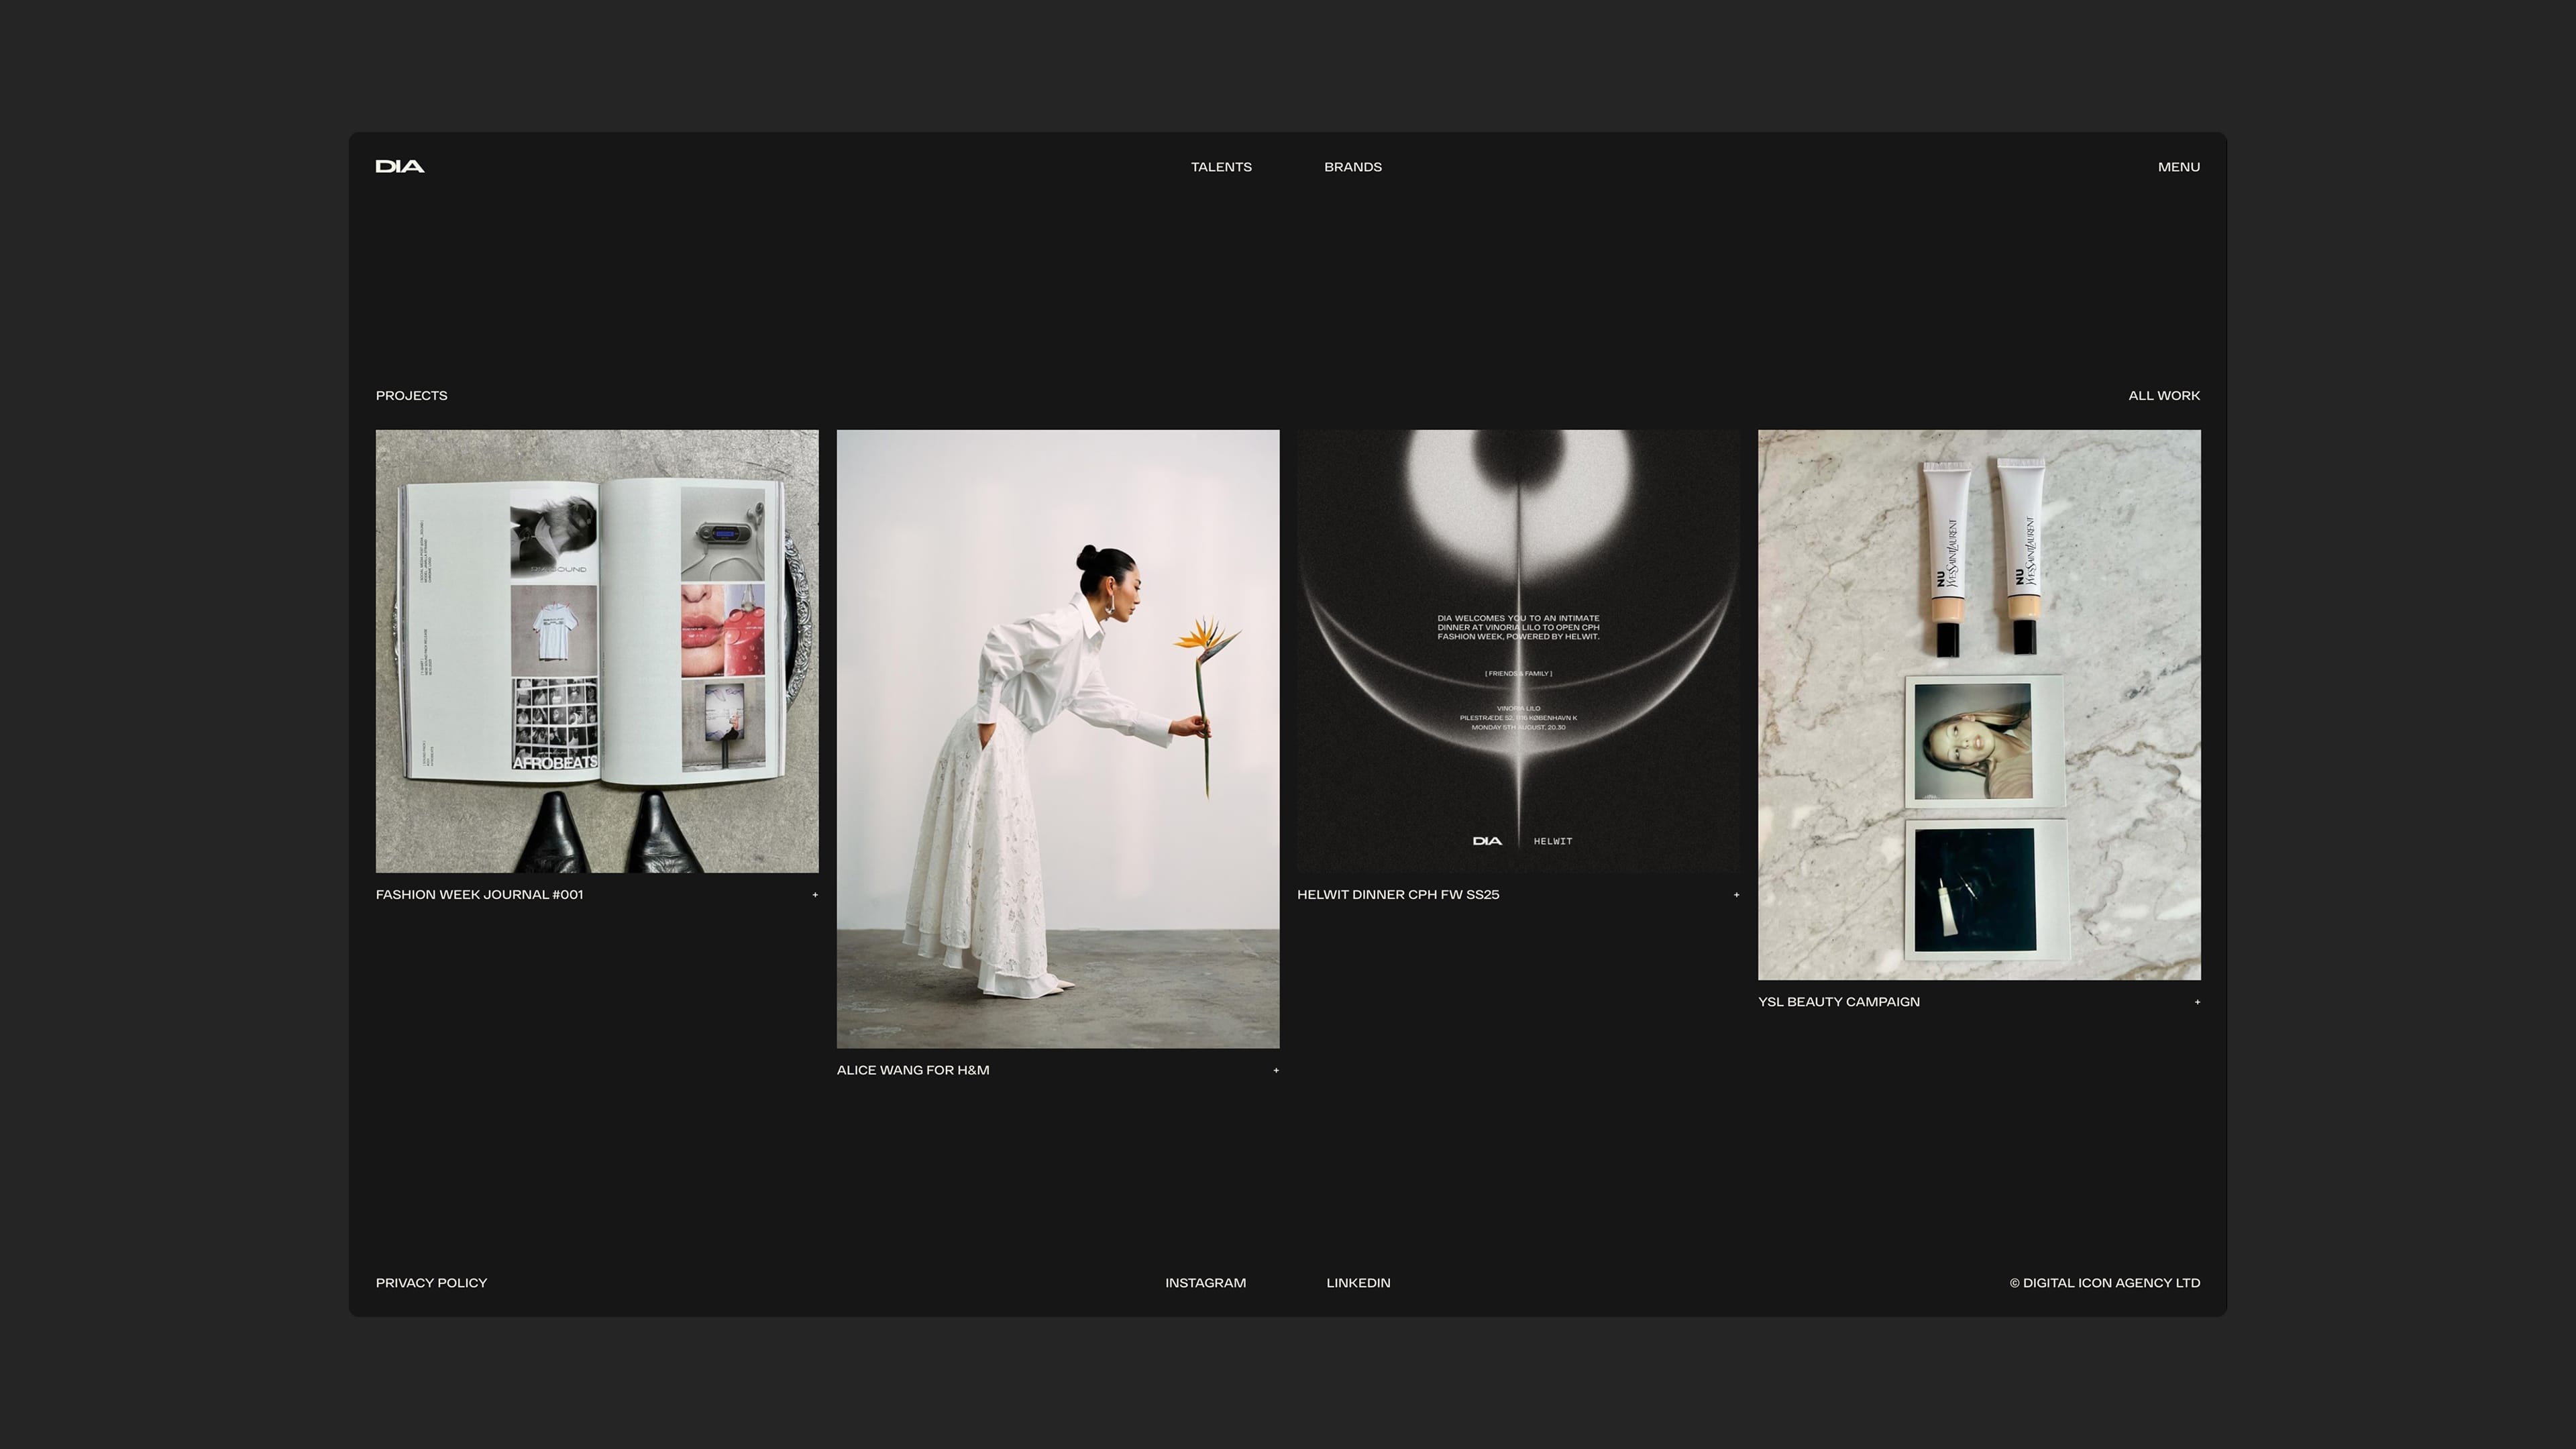Open the YSL beauty tubes marble image

pyautogui.click(x=1979, y=705)
